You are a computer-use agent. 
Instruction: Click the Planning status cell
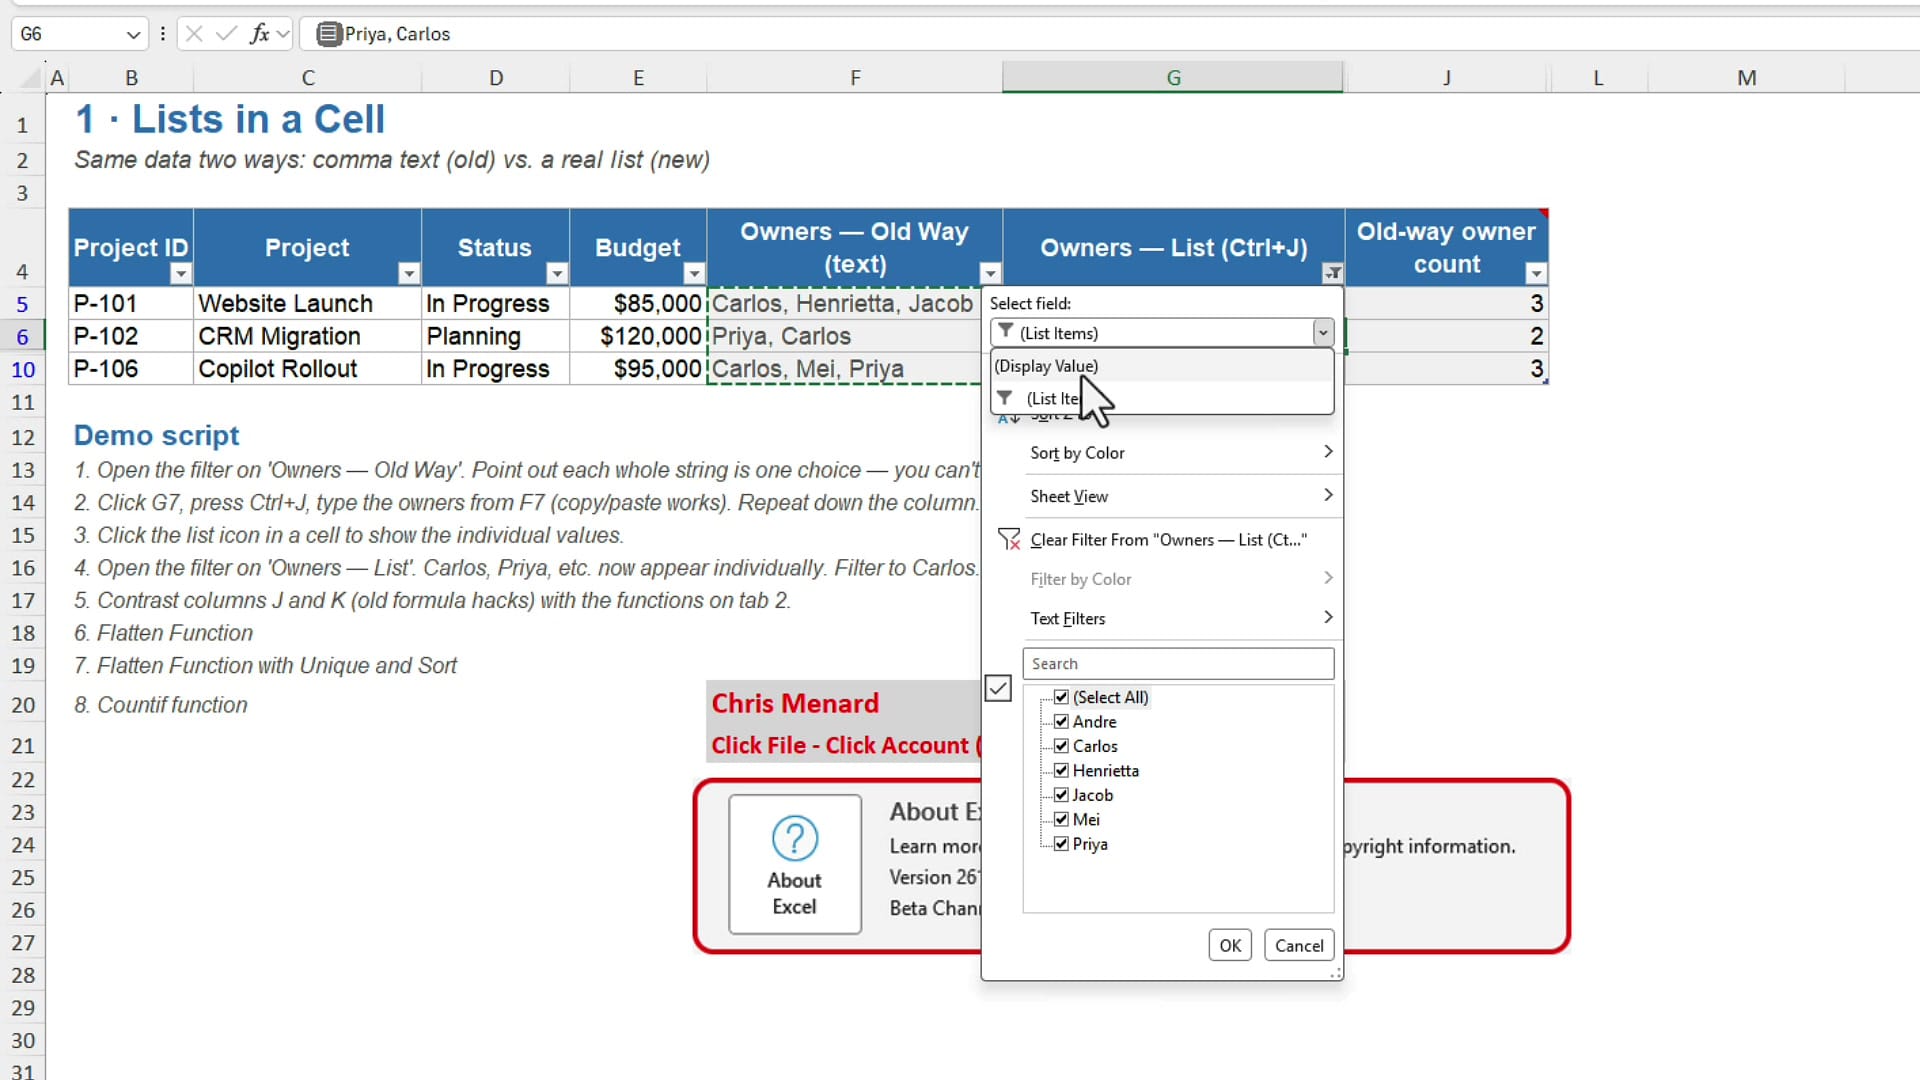[495, 337]
